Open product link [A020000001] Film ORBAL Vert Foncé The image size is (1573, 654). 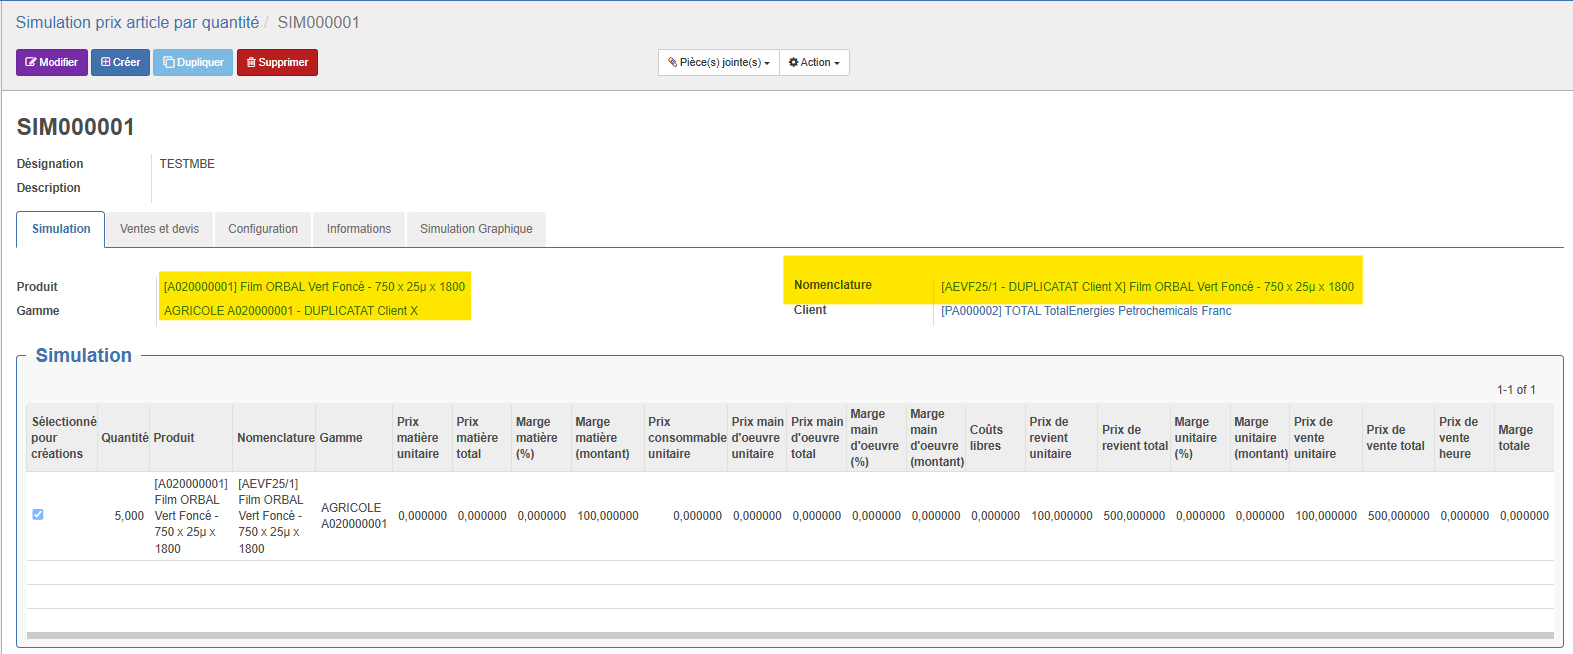coord(314,287)
